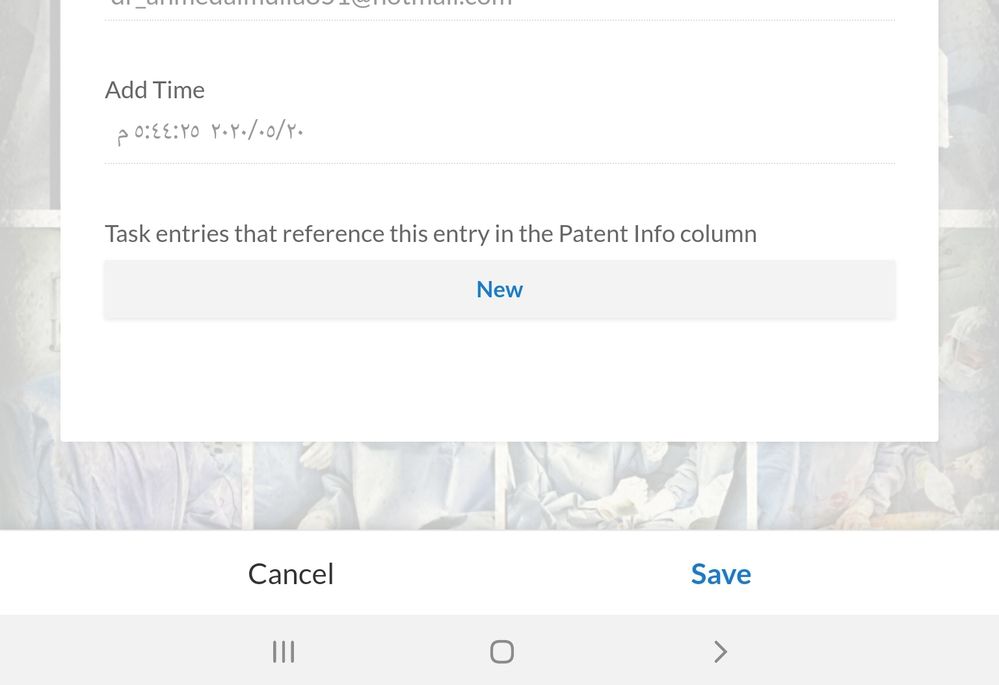The width and height of the screenshot is (999, 685).
Task: Open the Android recent apps switcher
Action: click(284, 651)
